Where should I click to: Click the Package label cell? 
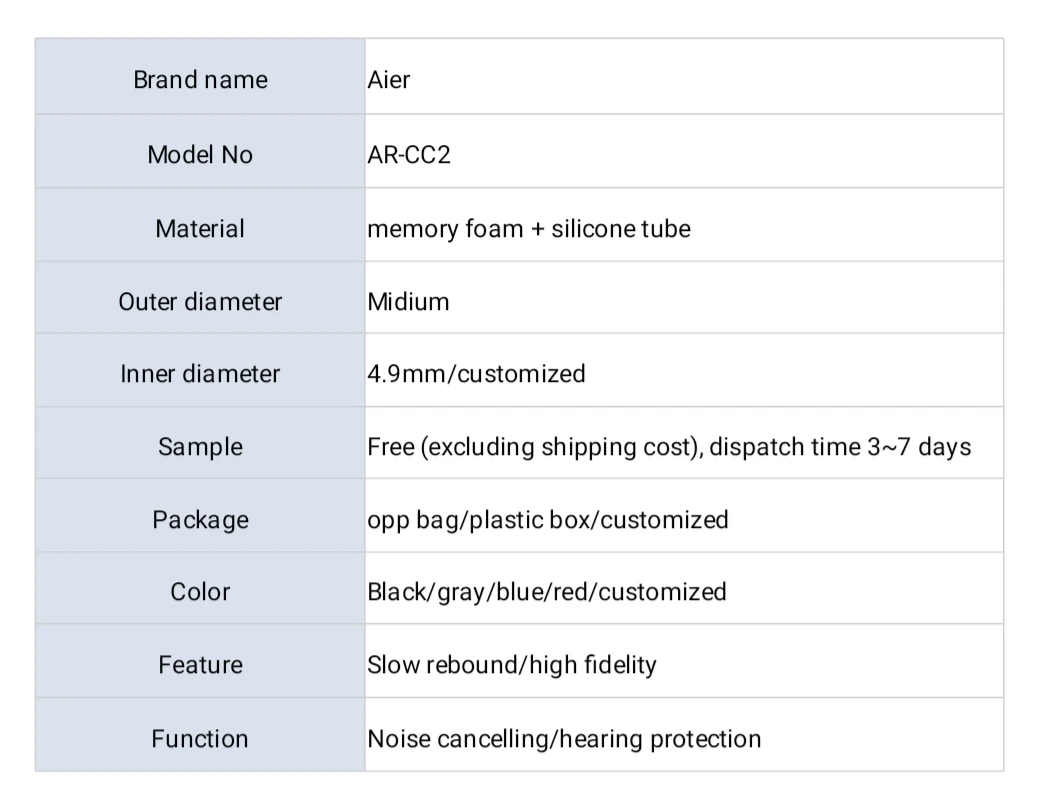click(200, 516)
